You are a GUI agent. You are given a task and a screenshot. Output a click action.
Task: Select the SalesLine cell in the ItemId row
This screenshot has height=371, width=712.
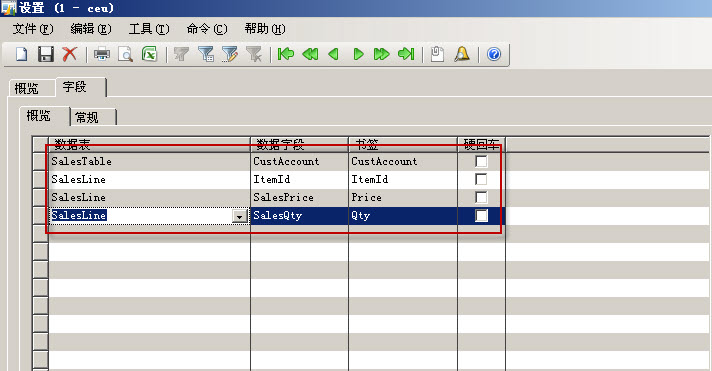tap(149, 179)
